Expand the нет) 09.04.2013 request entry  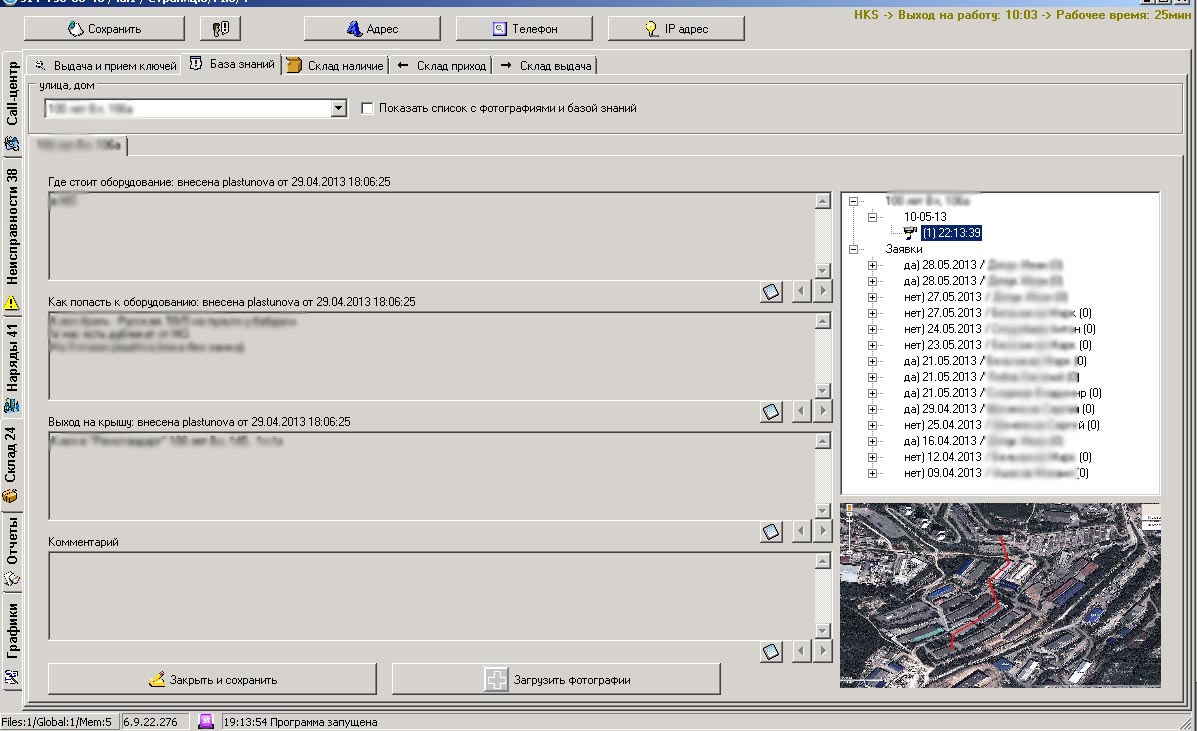(x=873, y=474)
